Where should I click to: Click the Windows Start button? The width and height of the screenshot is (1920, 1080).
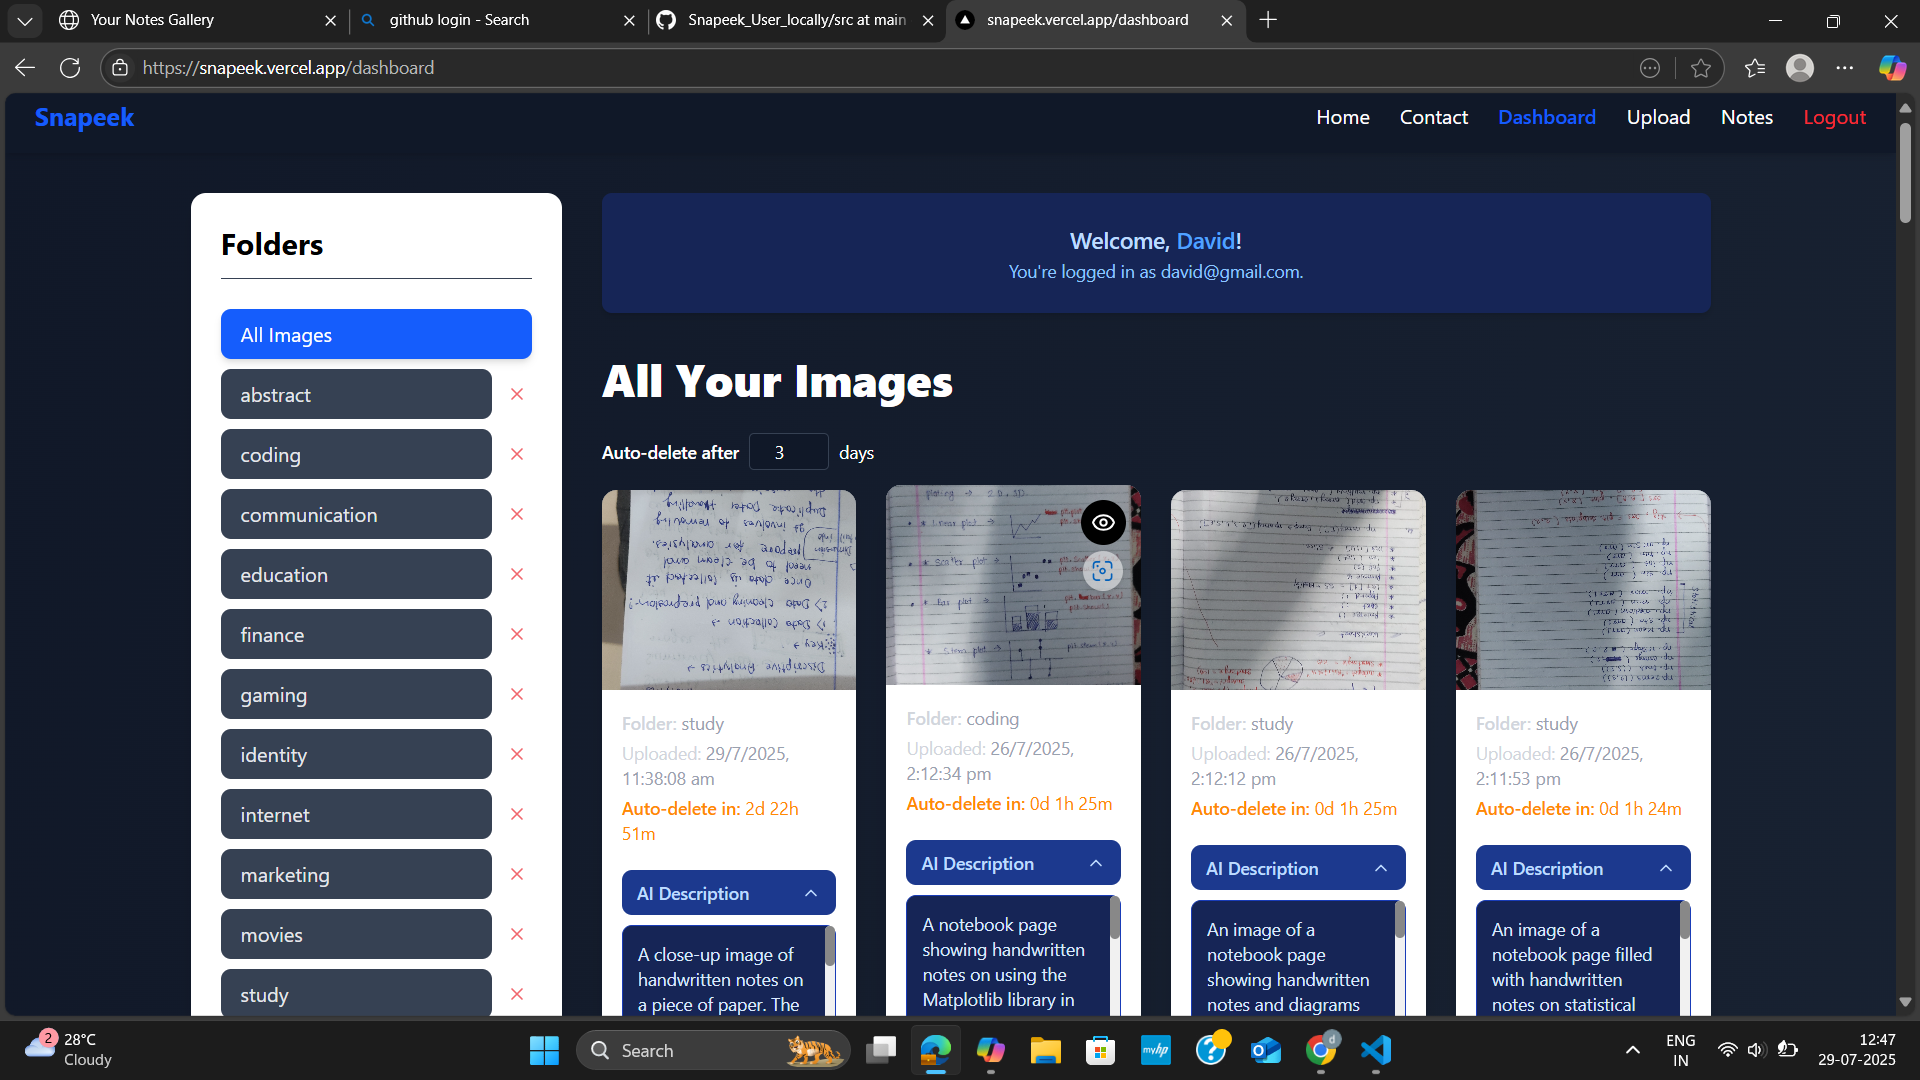(x=543, y=1050)
